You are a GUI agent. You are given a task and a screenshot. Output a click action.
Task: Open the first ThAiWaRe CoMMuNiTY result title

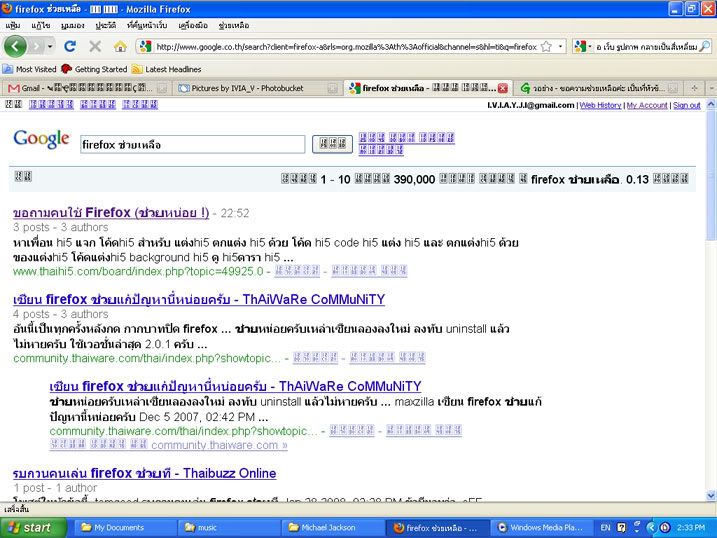pyautogui.click(x=199, y=299)
